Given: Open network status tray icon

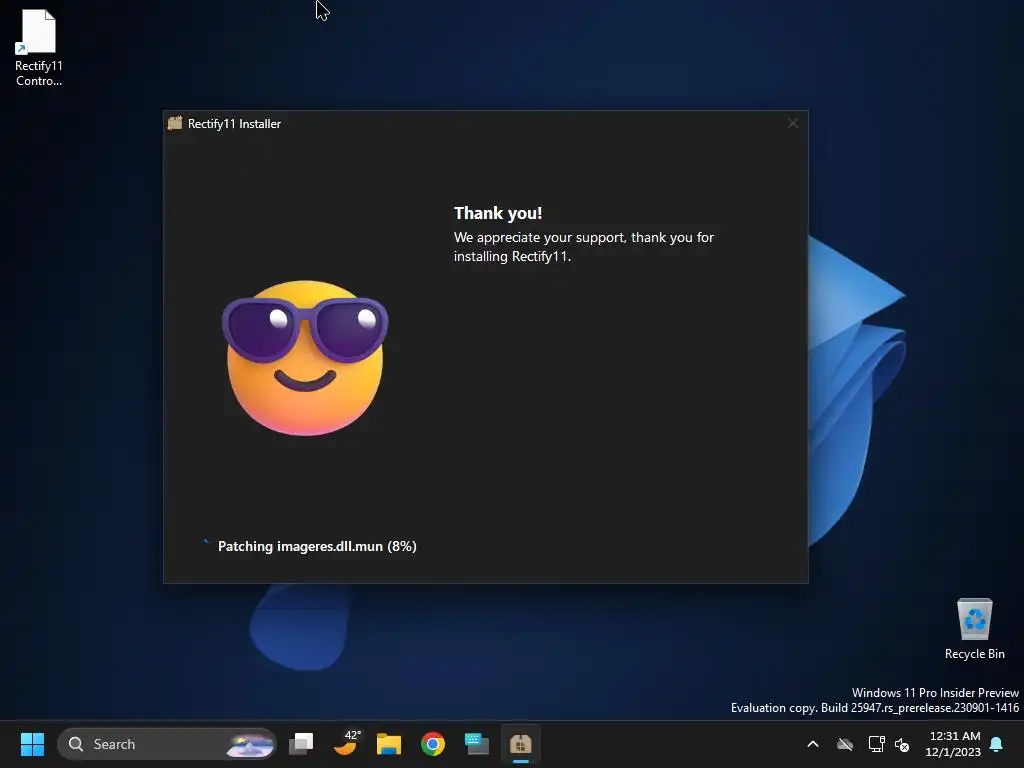Looking at the screenshot, I should (x=876, y=744).
